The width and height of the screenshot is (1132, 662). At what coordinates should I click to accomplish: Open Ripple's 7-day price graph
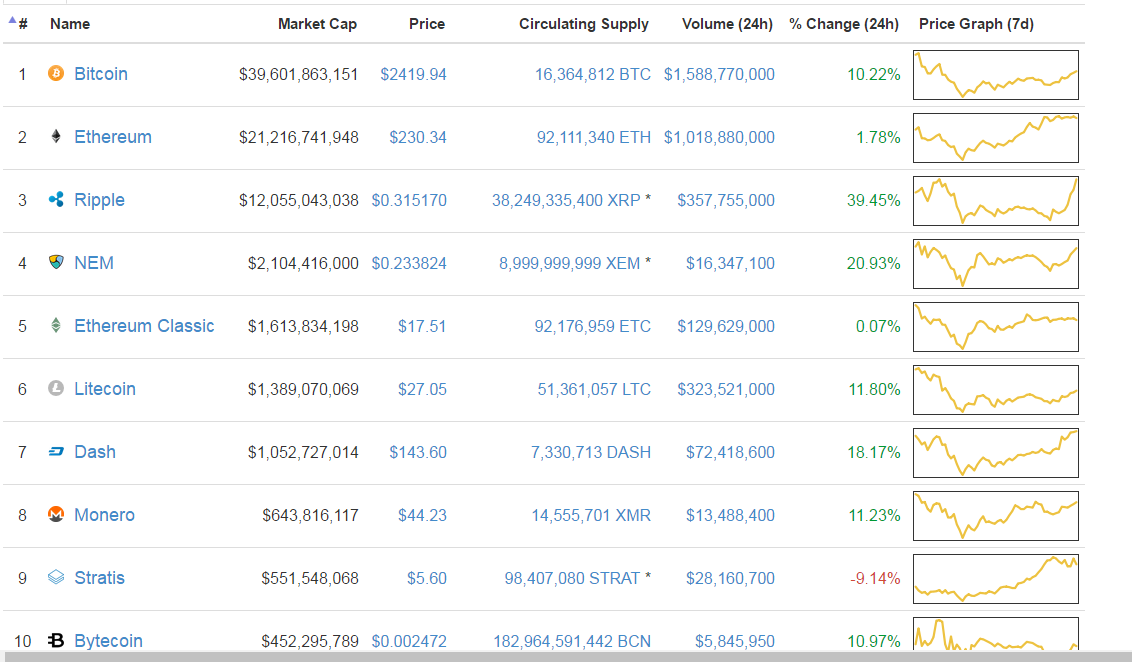(996, 201)
